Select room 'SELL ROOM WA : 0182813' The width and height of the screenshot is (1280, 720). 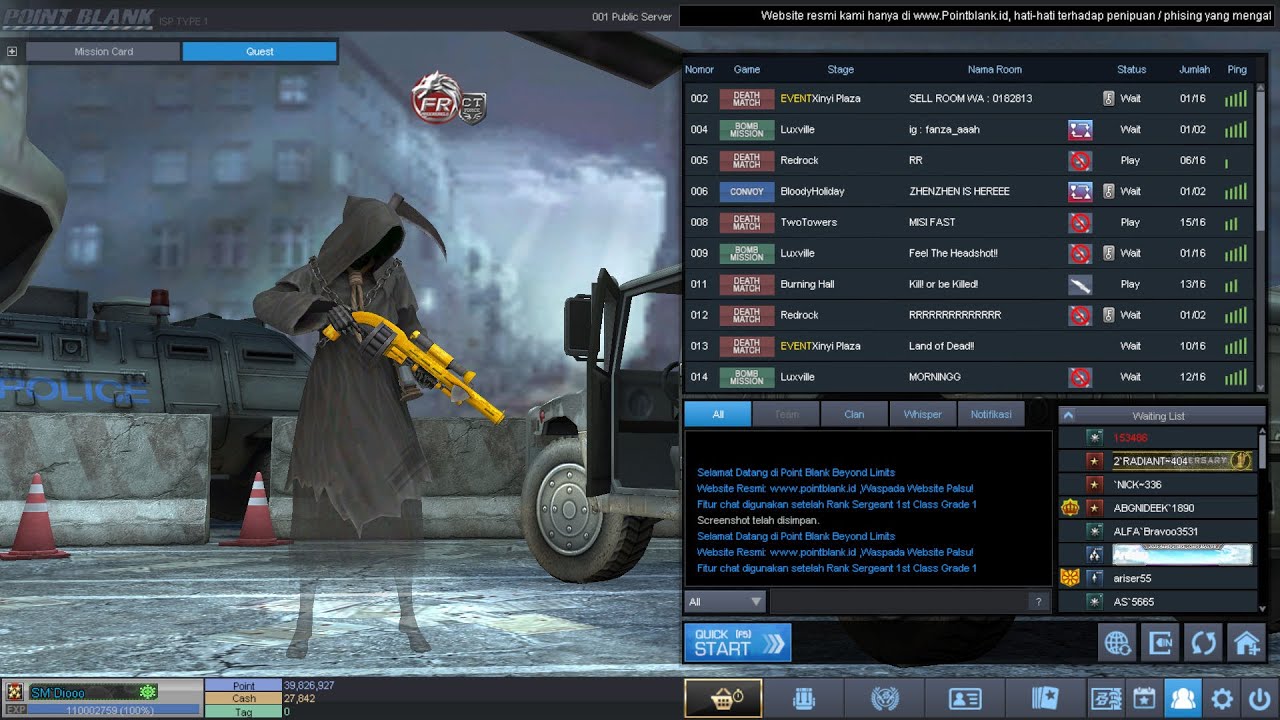point(968,99)
